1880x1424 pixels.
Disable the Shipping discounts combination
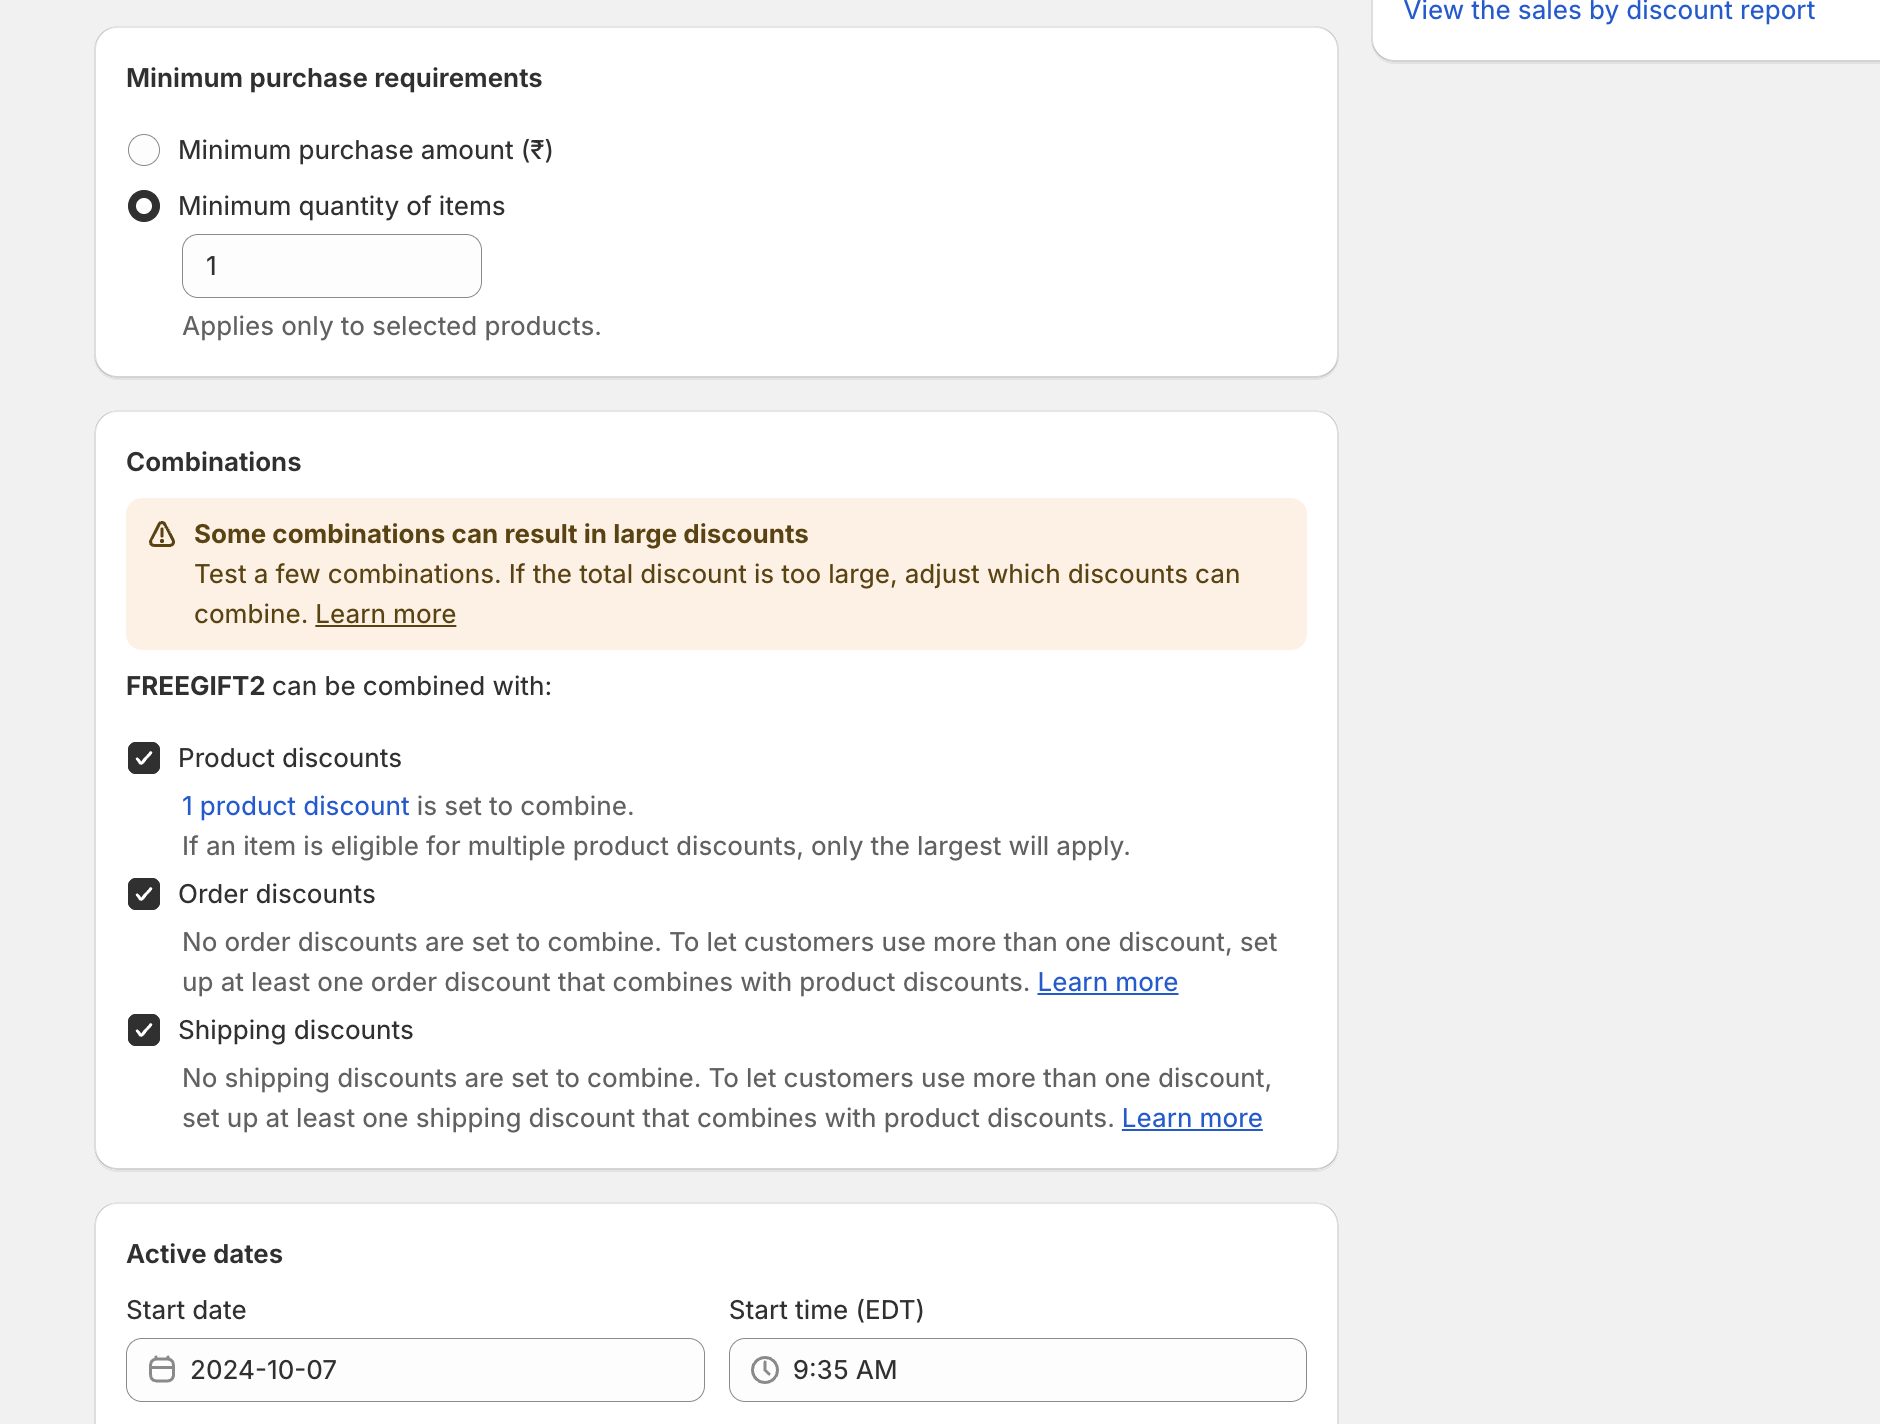click(x=144, y=1030)
